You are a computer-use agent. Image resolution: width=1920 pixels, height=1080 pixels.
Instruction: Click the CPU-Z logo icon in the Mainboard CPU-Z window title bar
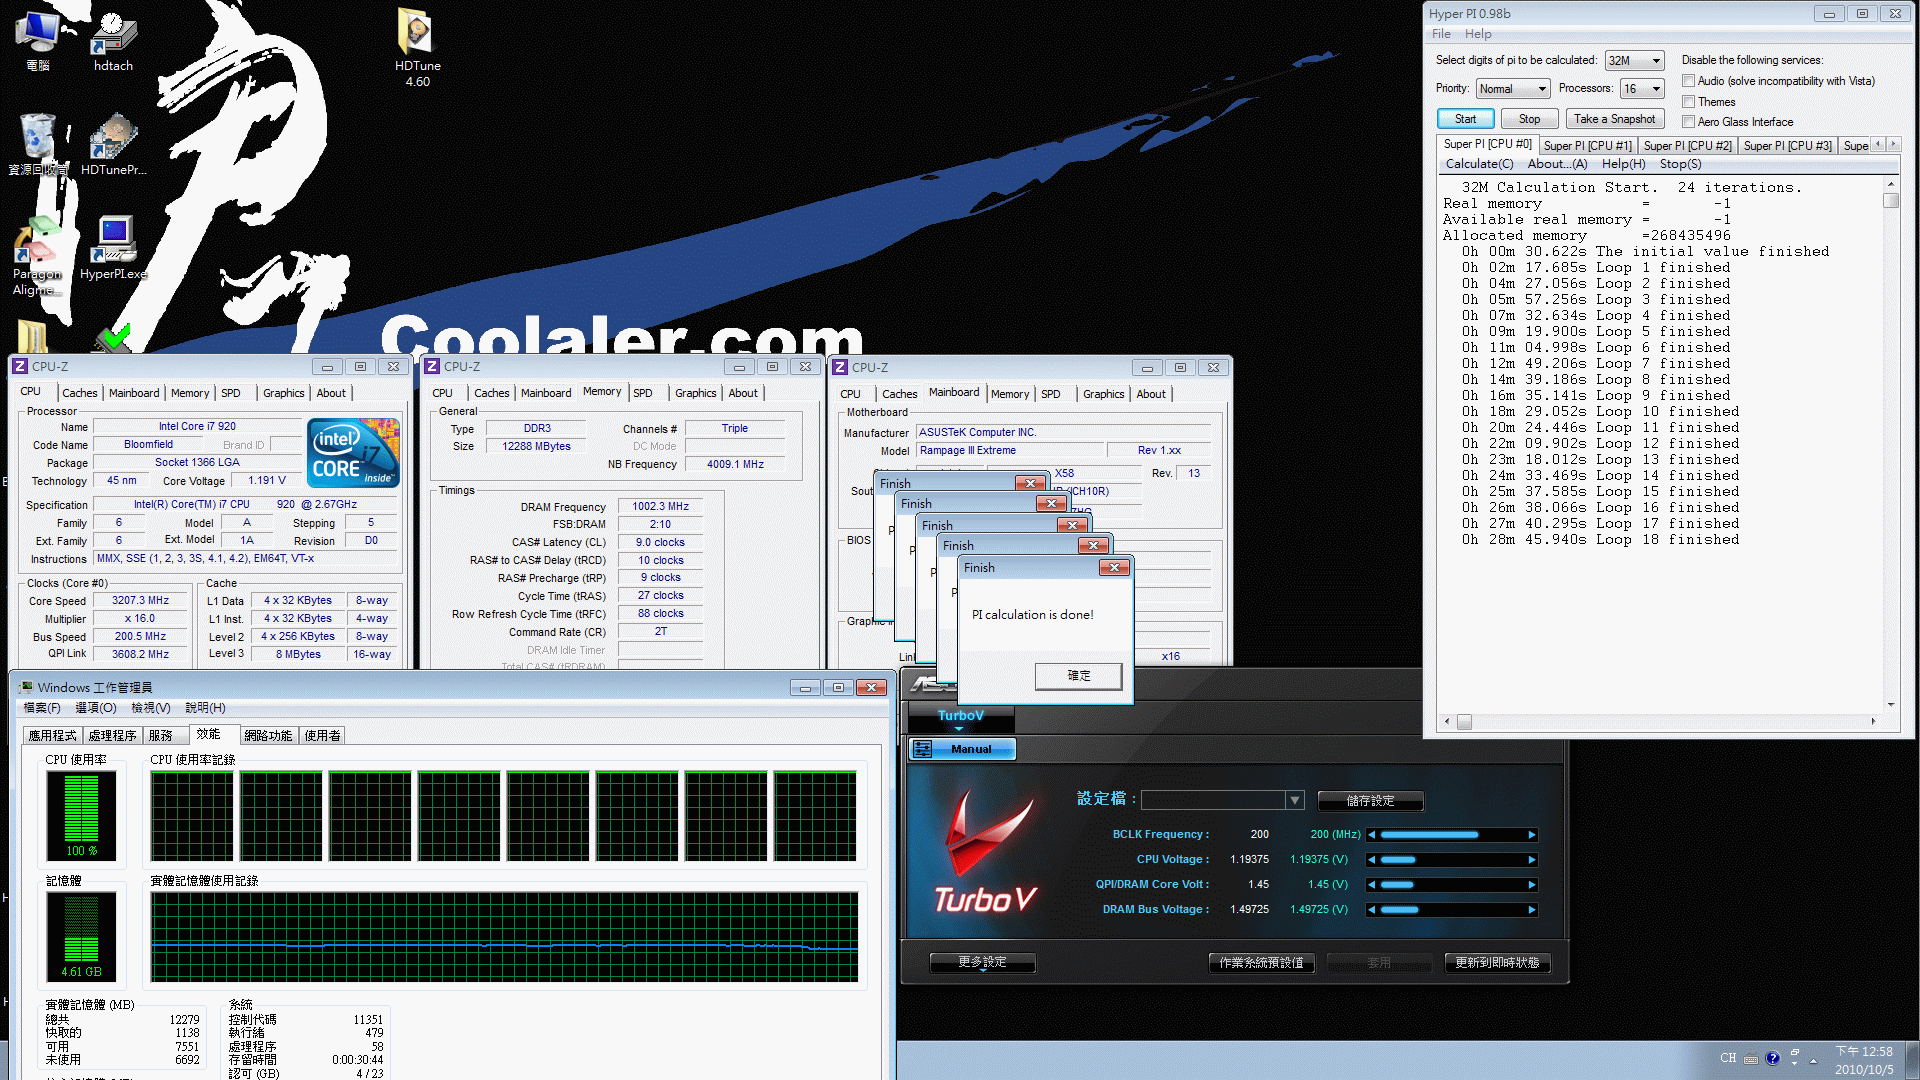coord(840,368)
